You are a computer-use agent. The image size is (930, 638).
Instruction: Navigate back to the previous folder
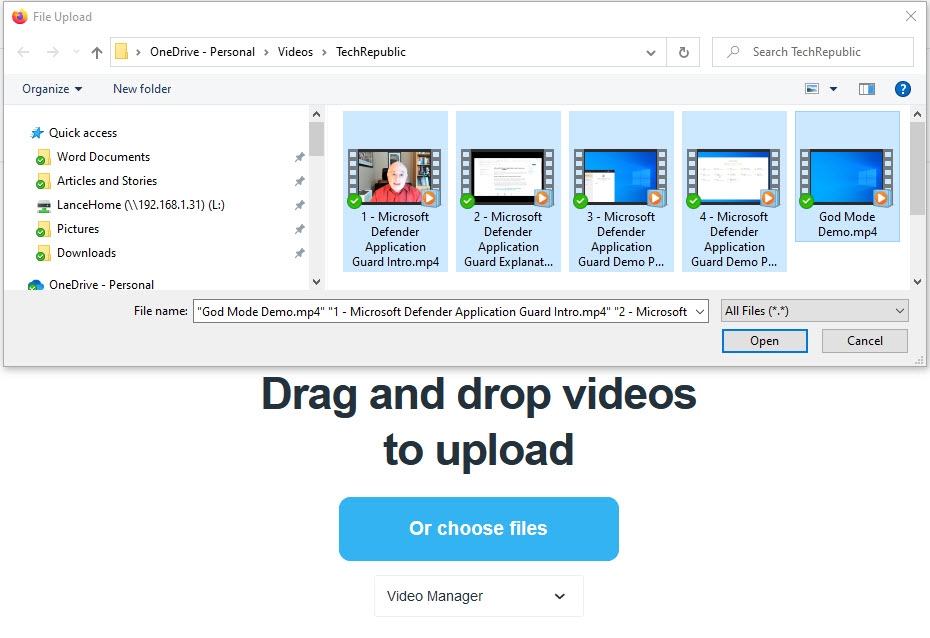pos(22,51)
